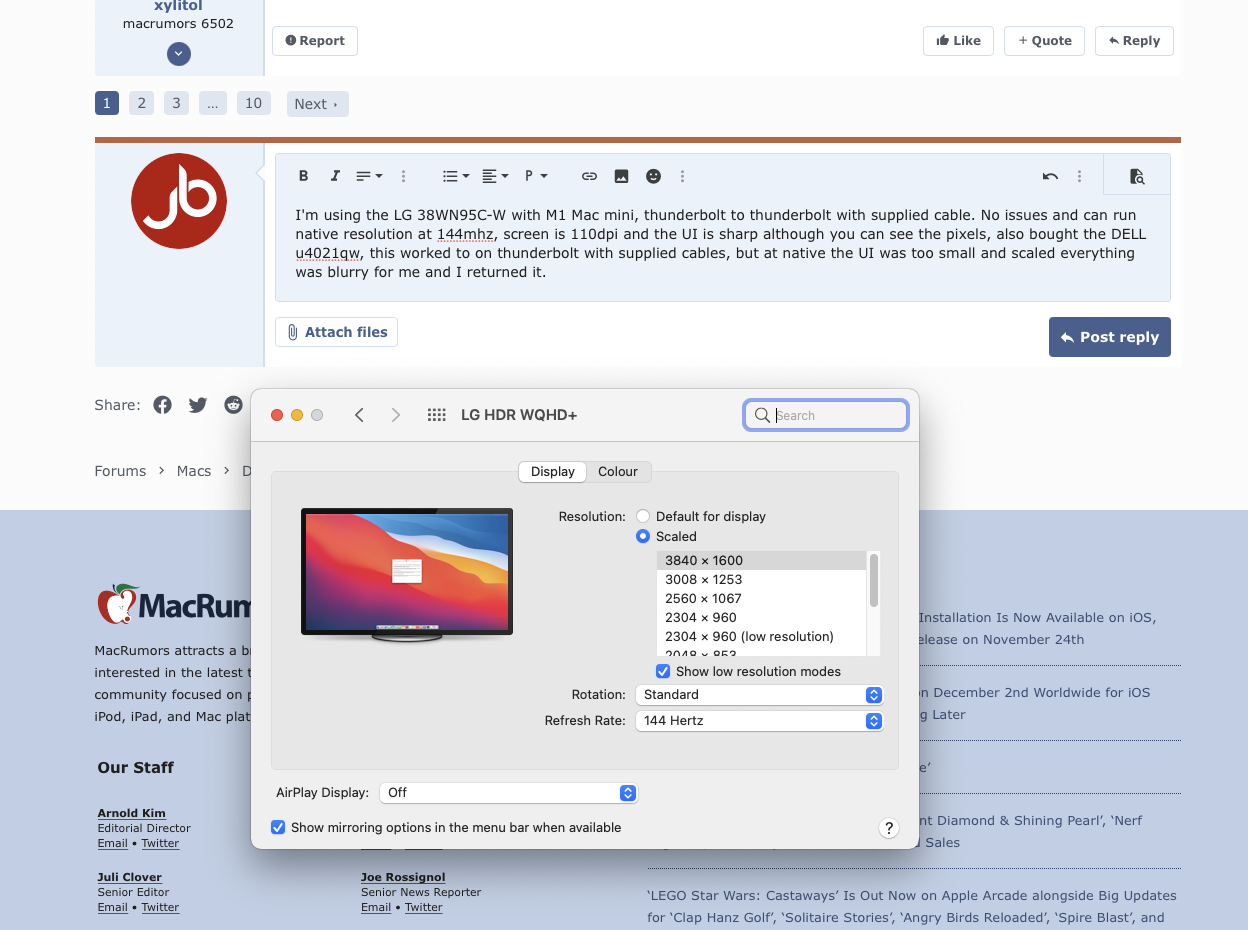Open Juli Clover's staff profile link
Screen dimensions: 1248x930
(130, 877)
